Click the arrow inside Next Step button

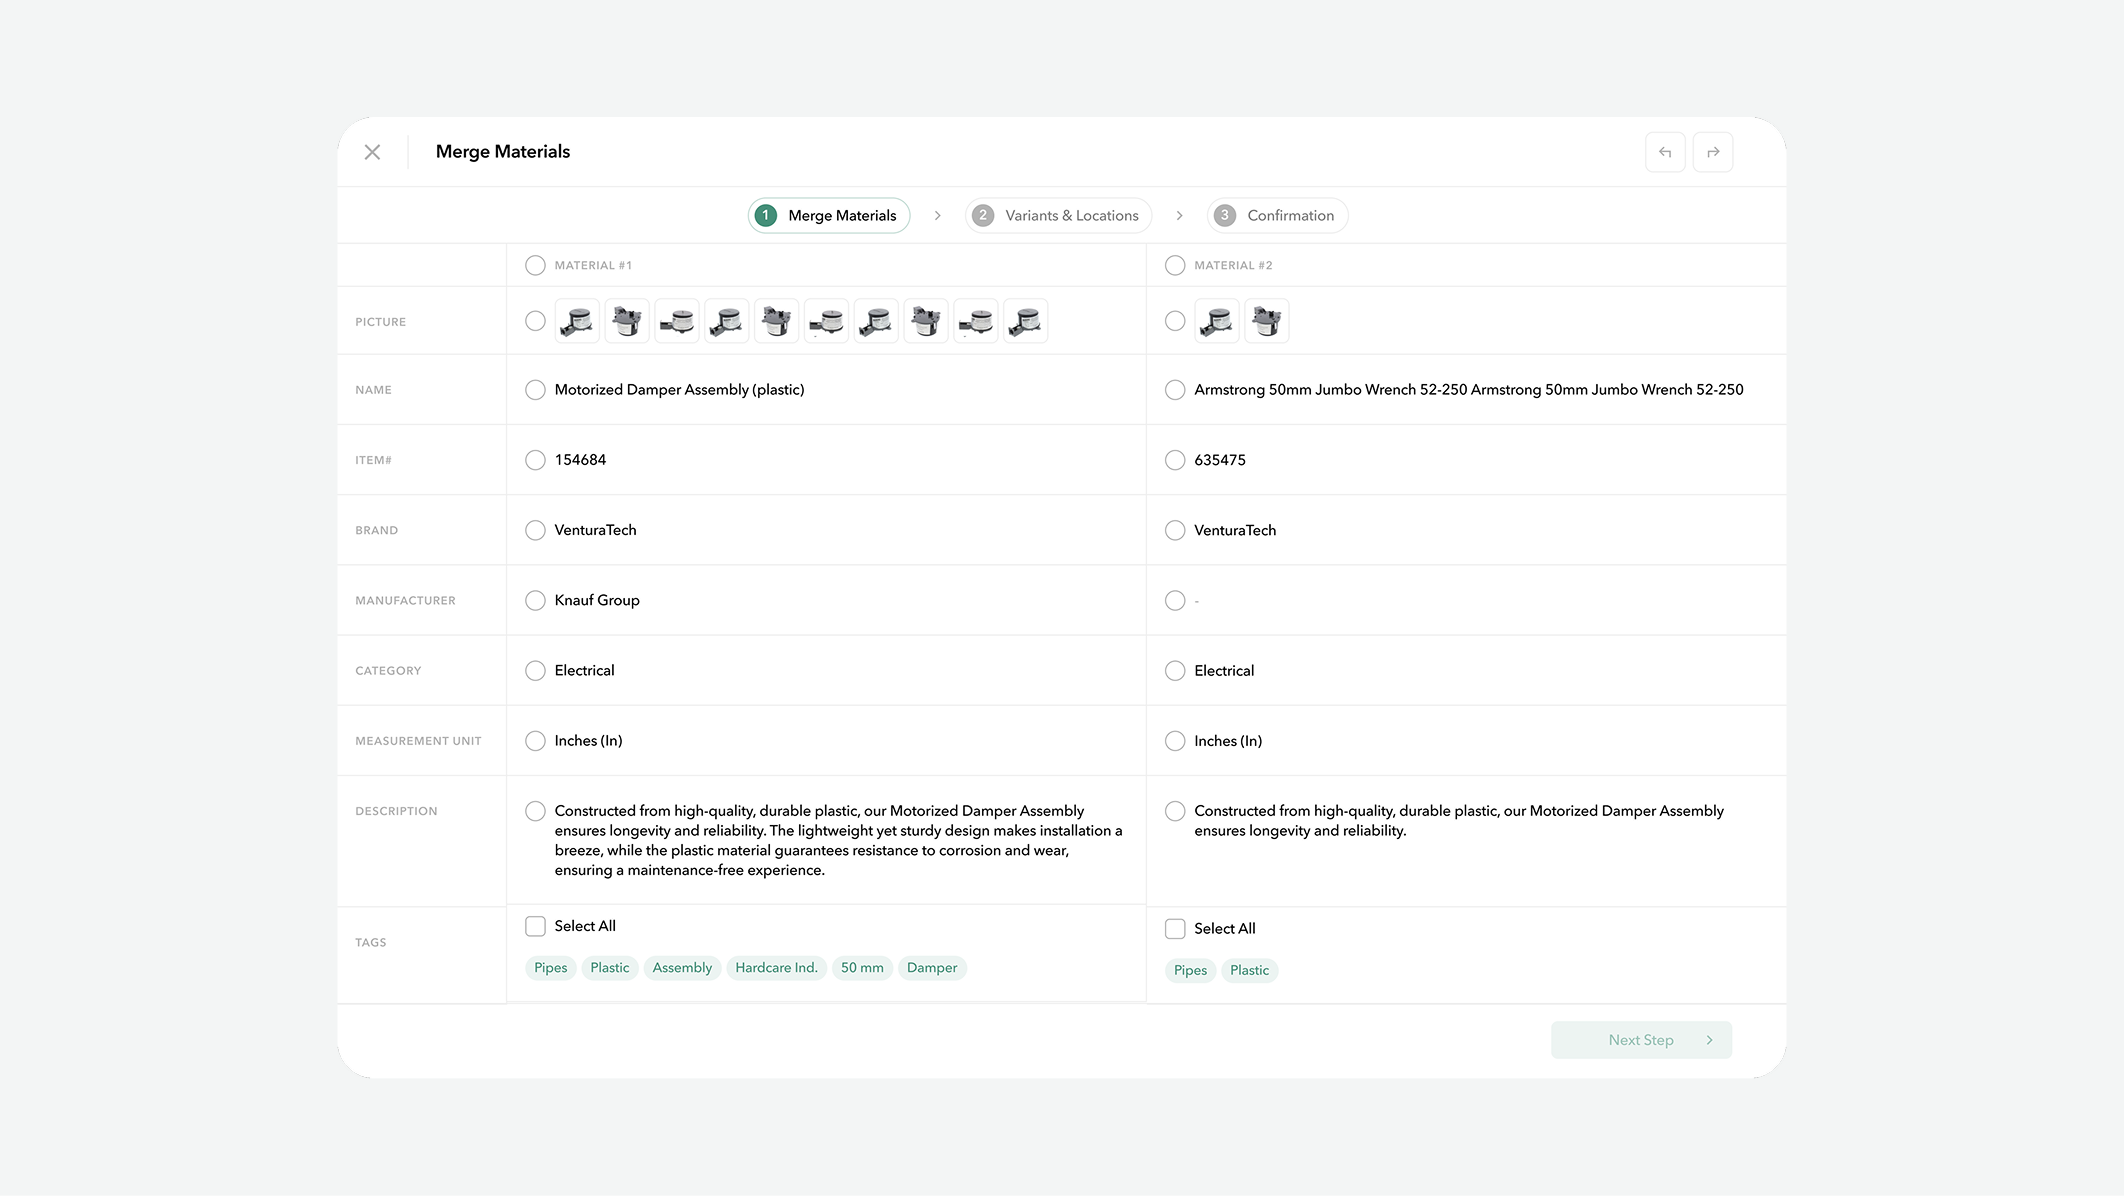pyautogui.click(x=1709, y=1040)
